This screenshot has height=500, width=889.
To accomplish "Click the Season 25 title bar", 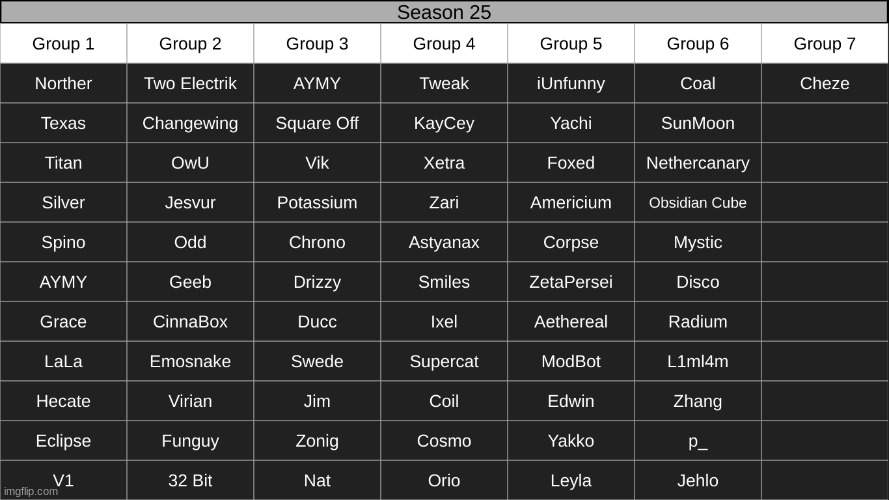I will (444, 12).
